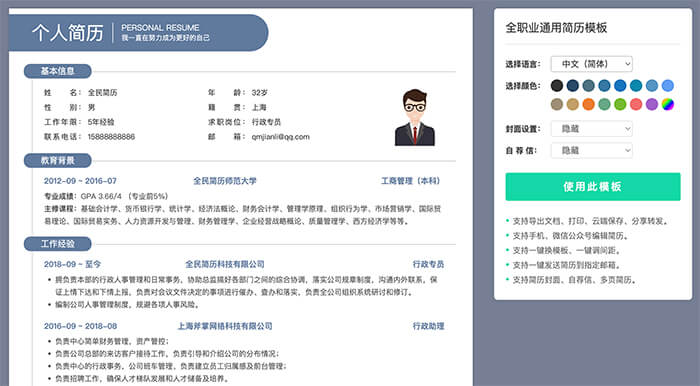The image size is (700, 386).
Task: Click the GPA 3.66/4 grade line
Action: tap(106, 196)
